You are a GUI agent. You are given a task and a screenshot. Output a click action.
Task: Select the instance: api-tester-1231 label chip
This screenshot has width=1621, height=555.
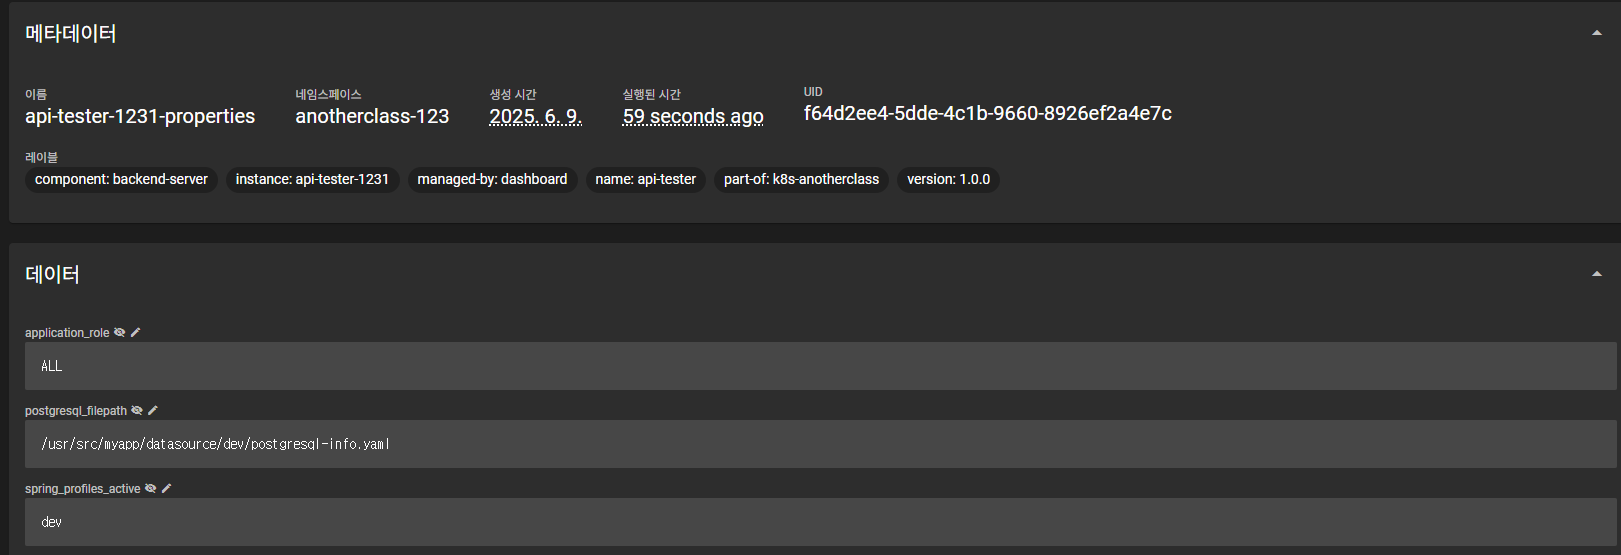[312, 180]
